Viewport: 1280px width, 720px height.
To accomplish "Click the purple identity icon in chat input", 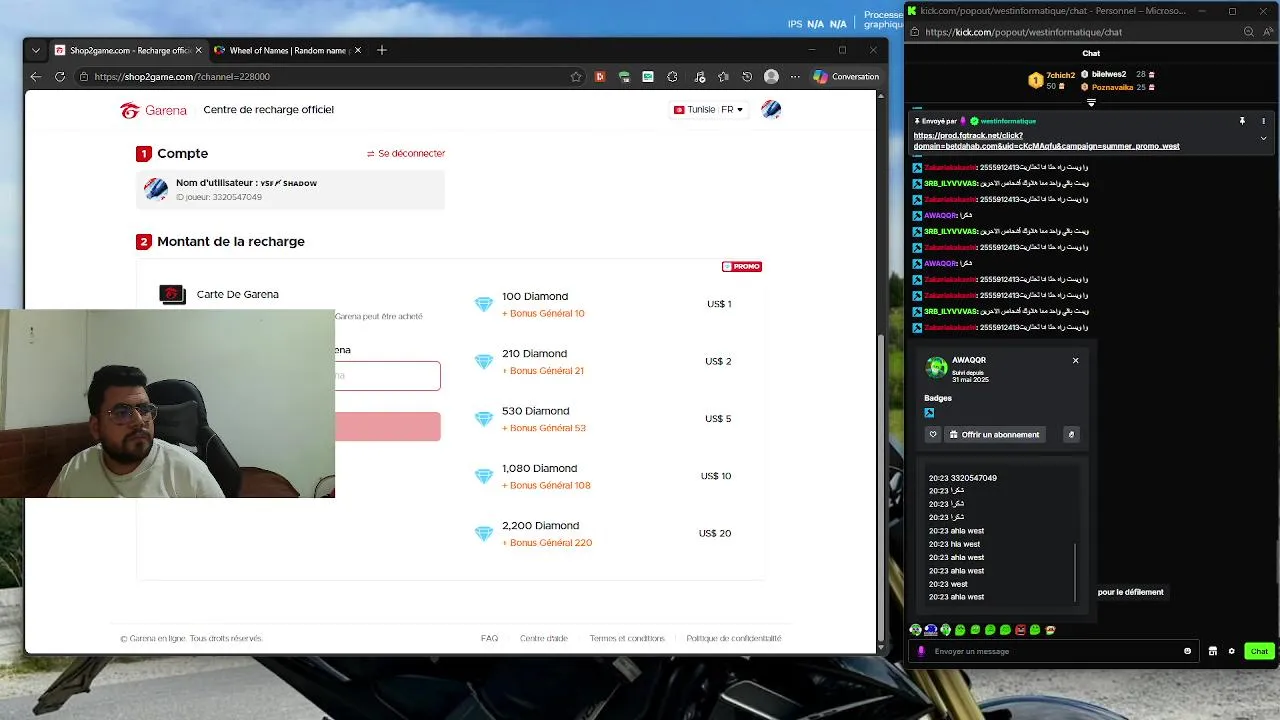I will (x=921, y=651).
